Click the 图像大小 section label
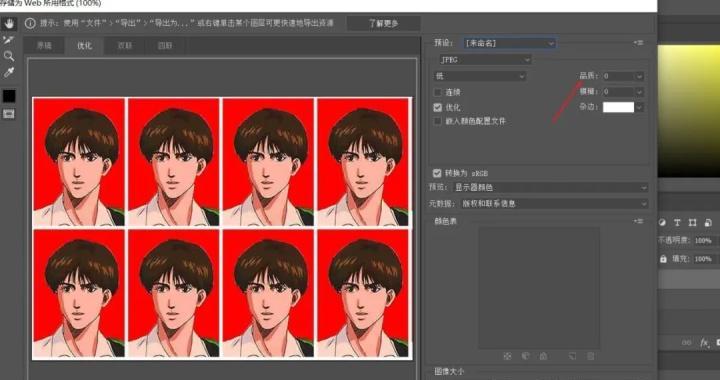This screenshot has height=380, width=720. [449, 371]
